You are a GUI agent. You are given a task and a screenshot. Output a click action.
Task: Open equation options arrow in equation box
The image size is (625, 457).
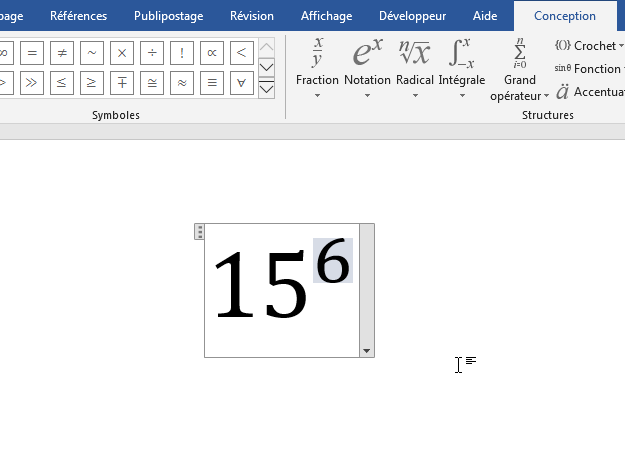367,351
